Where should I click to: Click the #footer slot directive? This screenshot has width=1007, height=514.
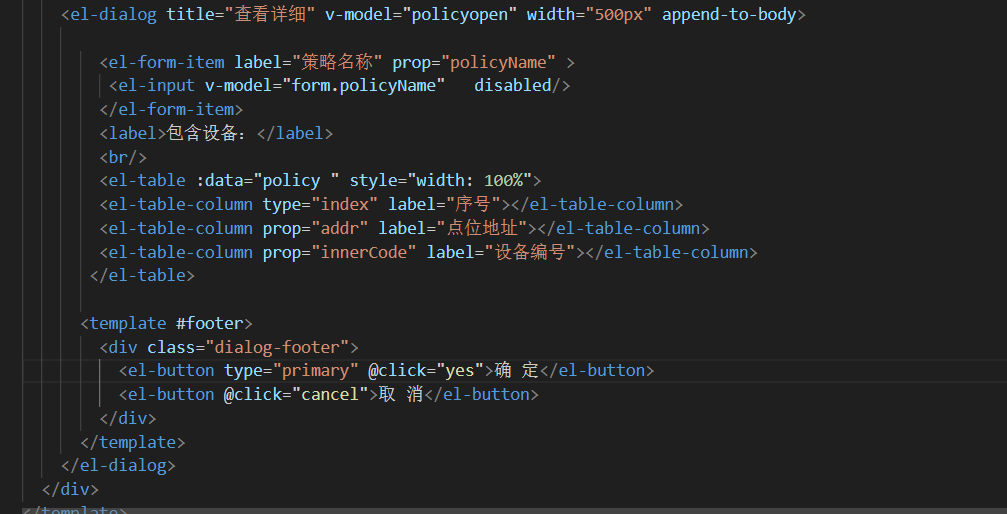click(x=210, y=323)
